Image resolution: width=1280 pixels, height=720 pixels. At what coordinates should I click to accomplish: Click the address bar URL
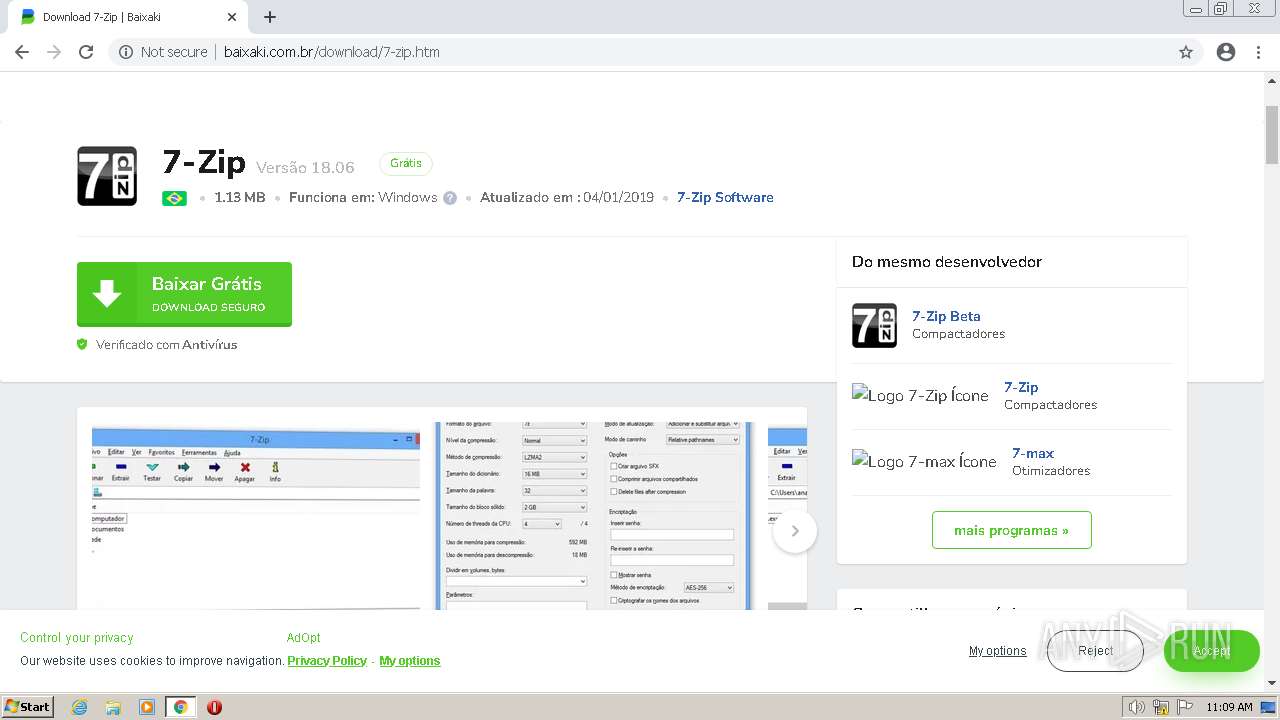click(331, 52)
